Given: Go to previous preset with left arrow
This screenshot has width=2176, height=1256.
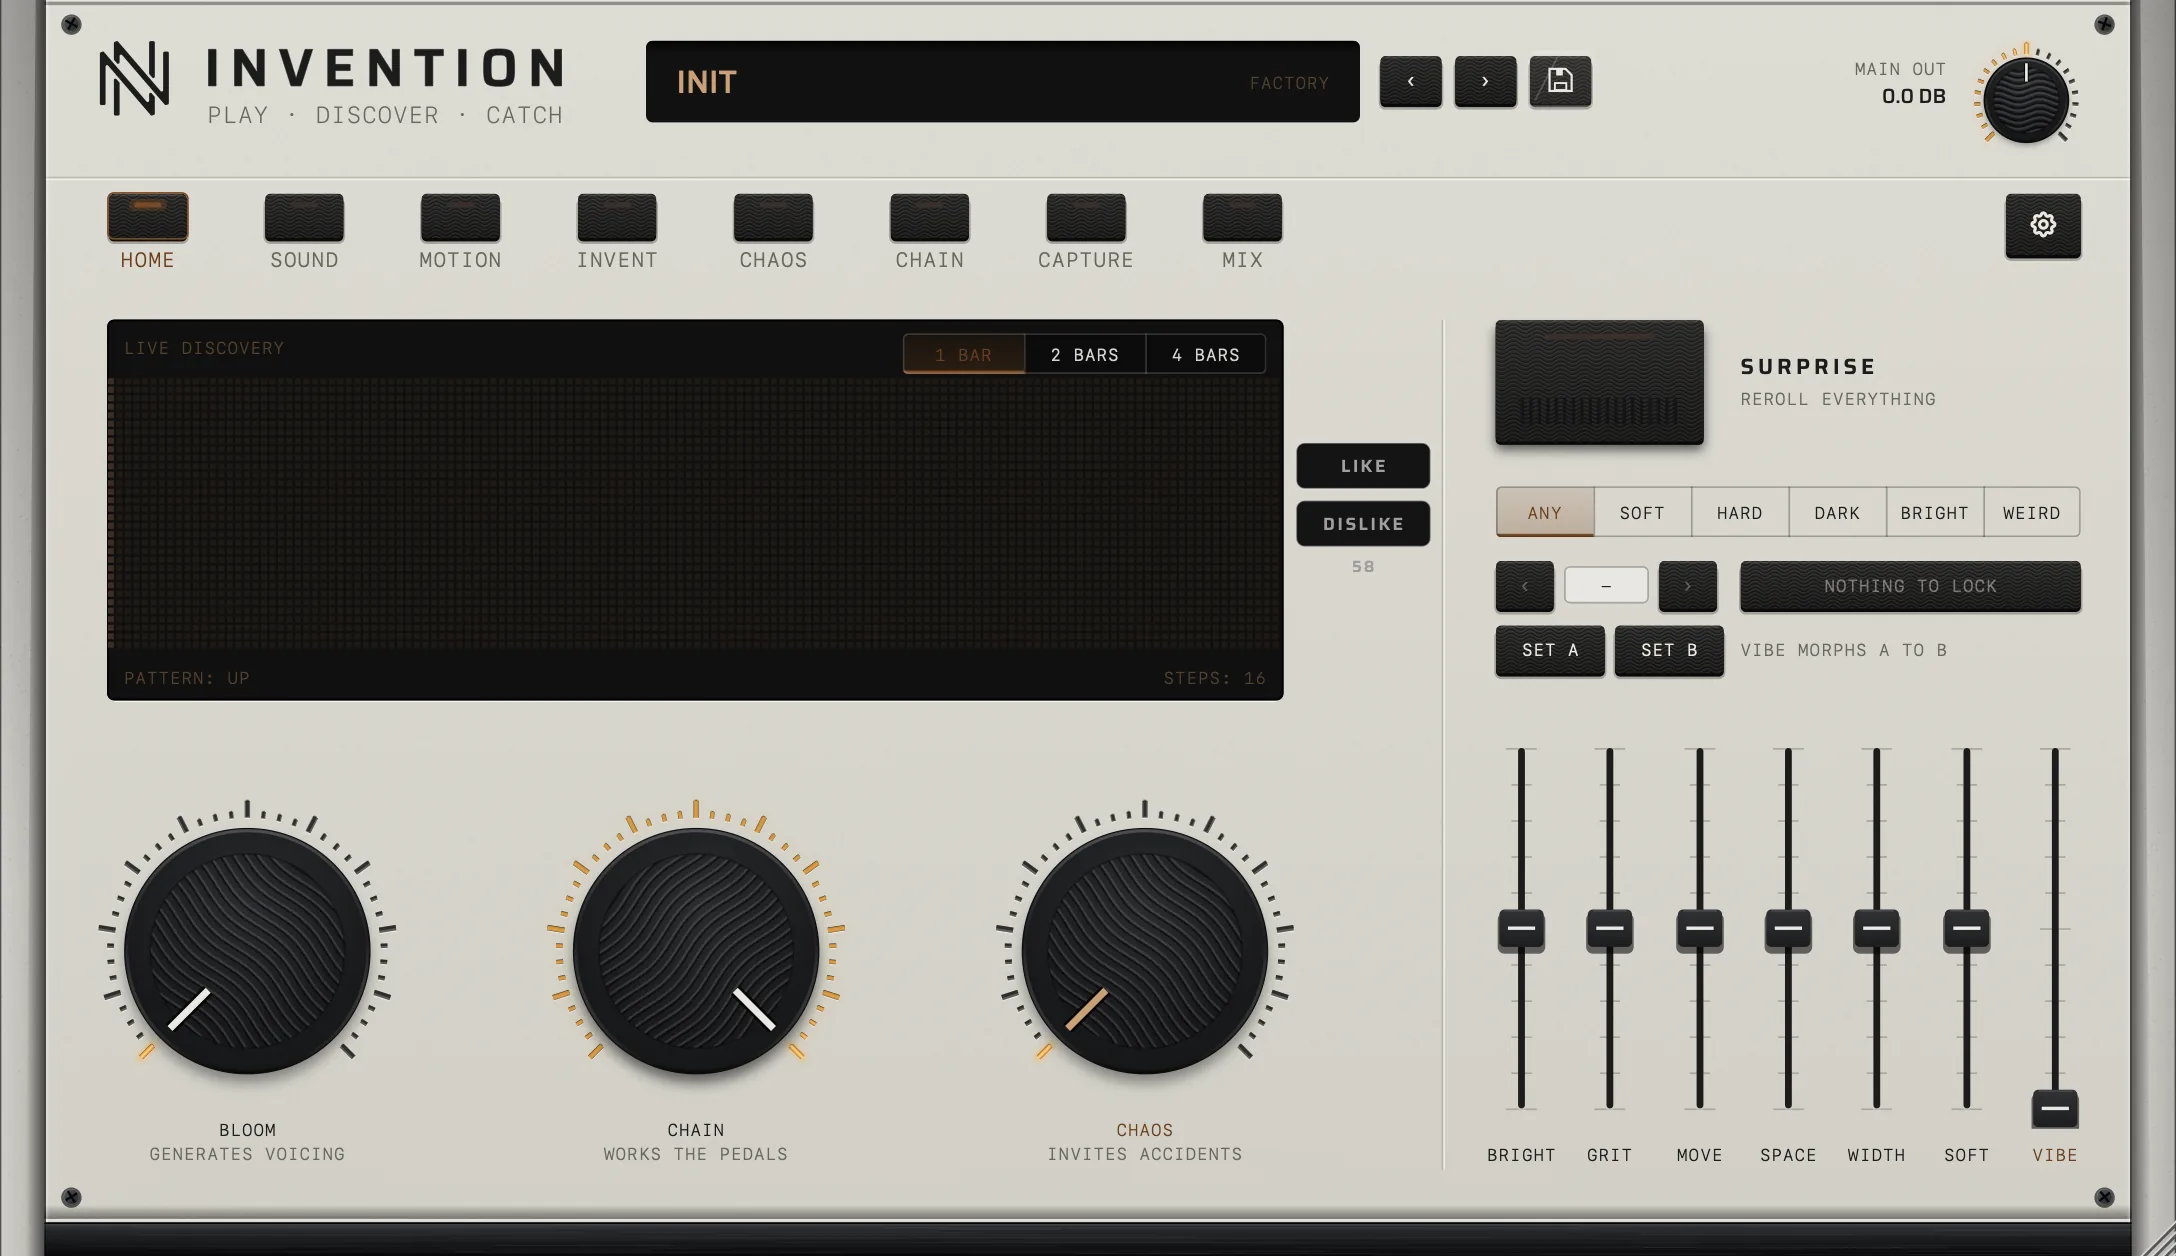Looking at the screenshot, I should click(1411, 81).
